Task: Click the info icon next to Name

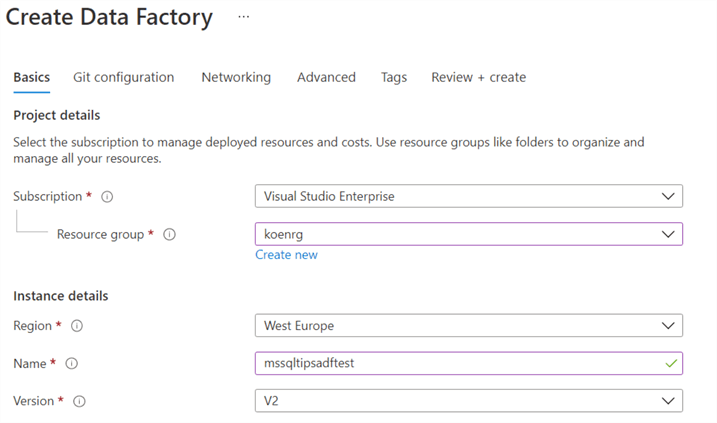Action: tap(71, 364)
